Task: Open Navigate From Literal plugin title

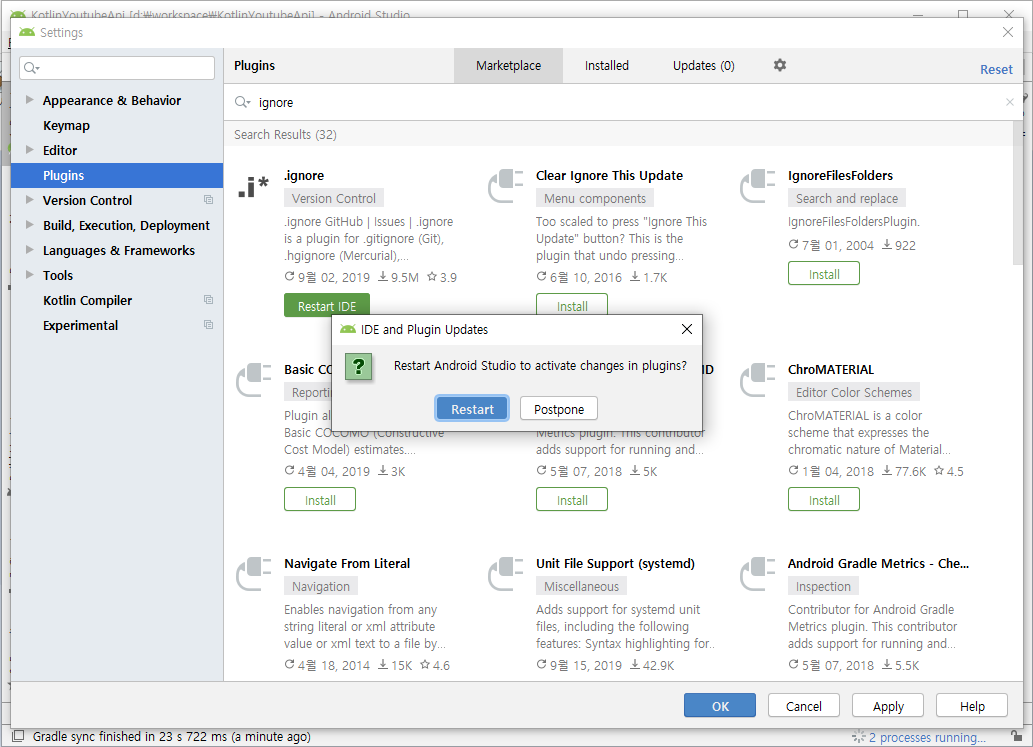Action: 347,563
